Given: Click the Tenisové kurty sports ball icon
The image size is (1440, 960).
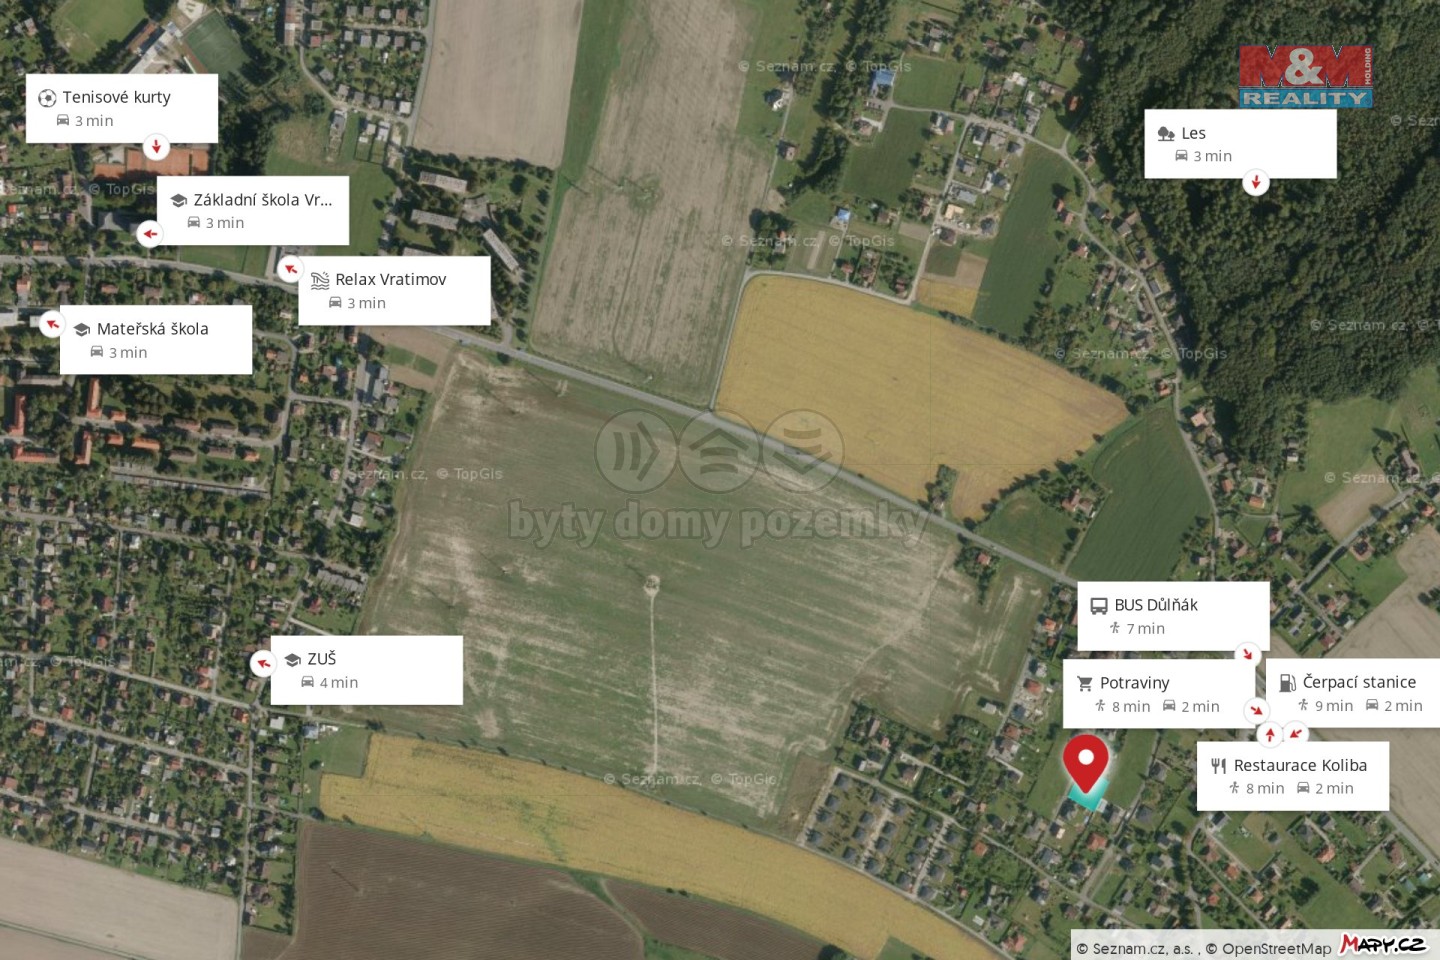Looking at the screenshot, I should point(47,98).
